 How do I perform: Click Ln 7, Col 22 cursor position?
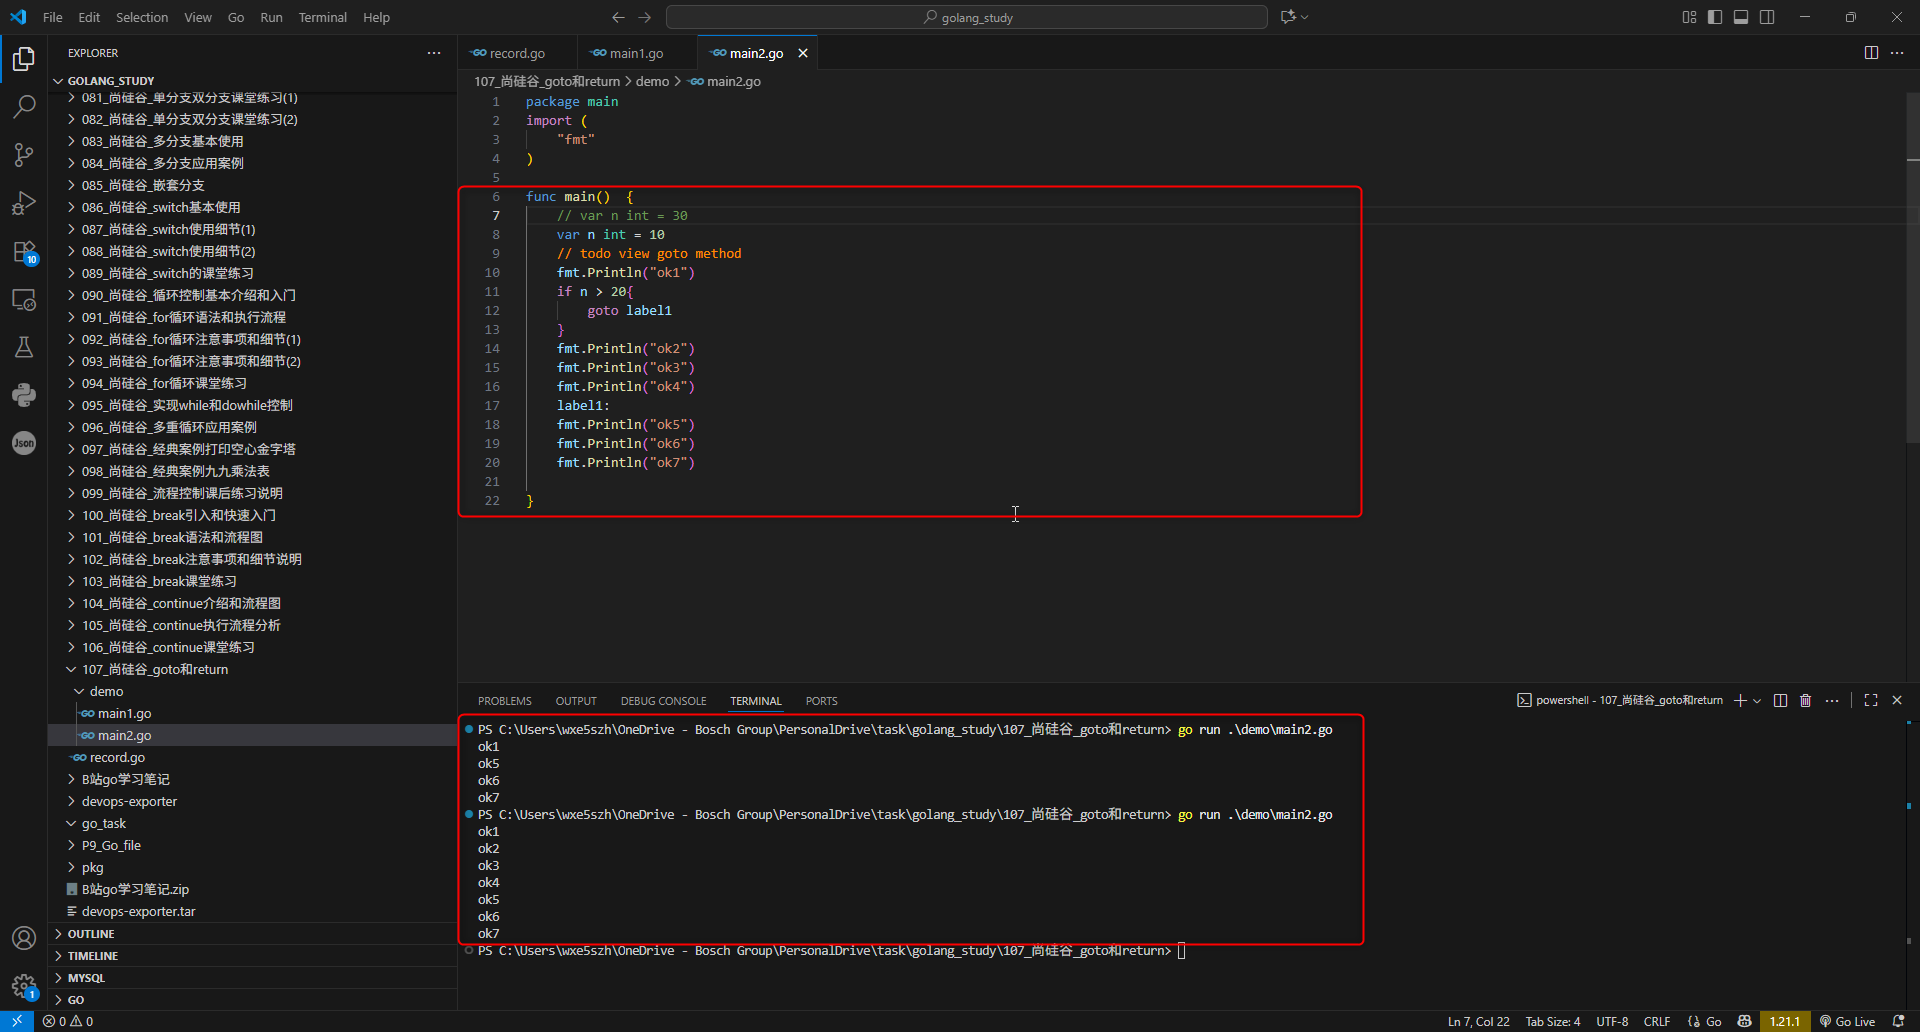click(1479, 1021)
